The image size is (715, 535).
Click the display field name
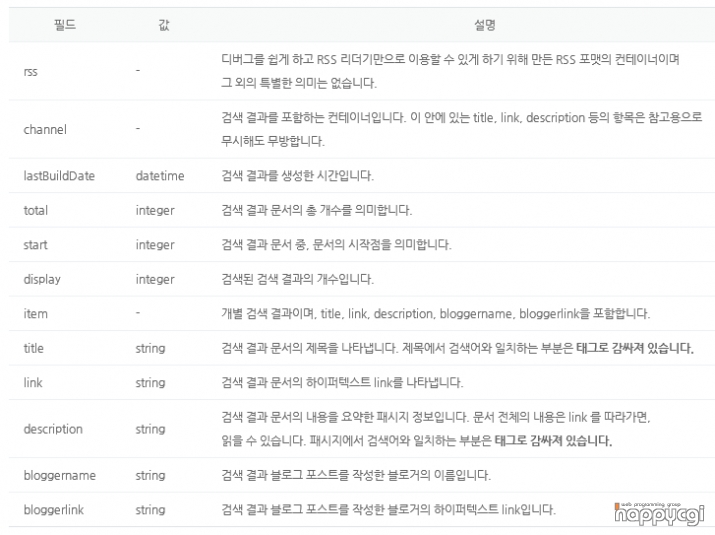(42, 279)
